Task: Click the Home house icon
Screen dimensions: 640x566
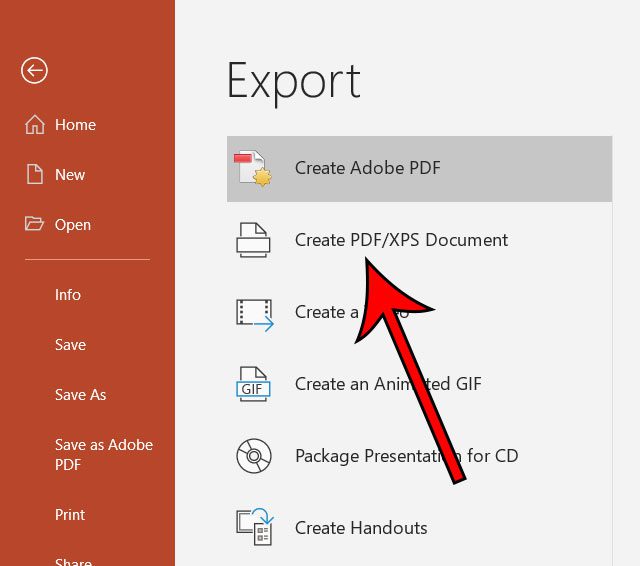Action: click(x=35, y=124)
